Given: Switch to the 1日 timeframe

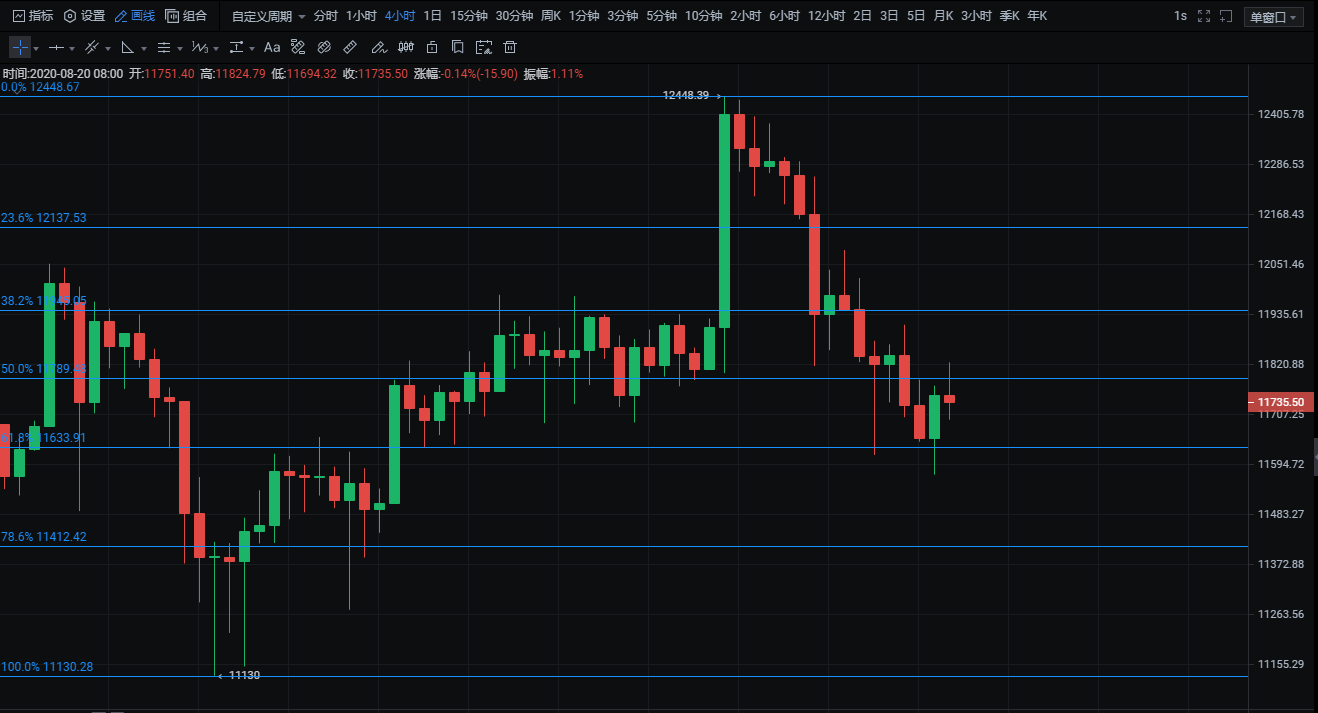Looking at the screenshot, I should click(432, 16).
